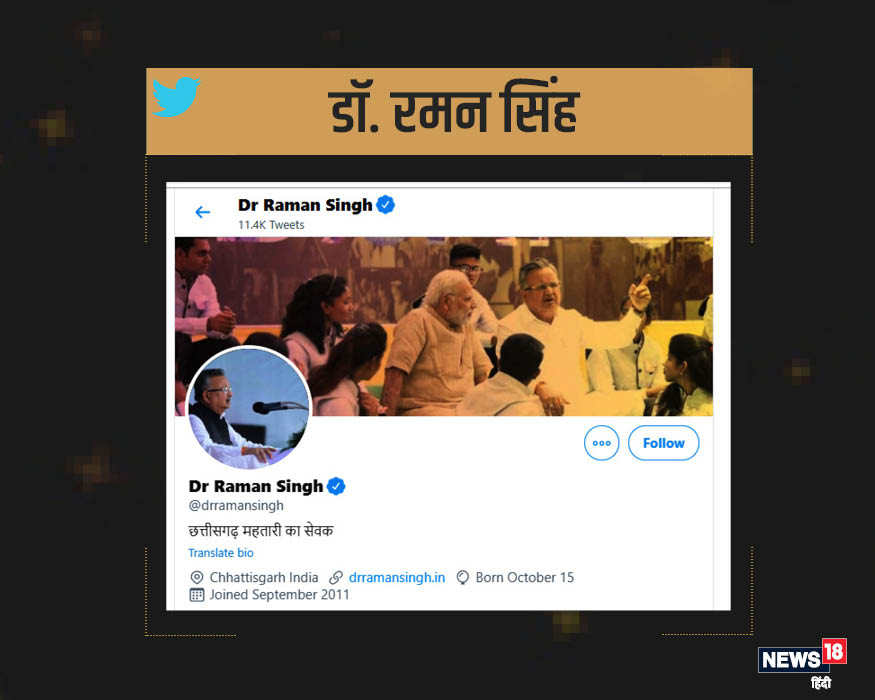The height and width of the screenshot is (700, 875).
Task: Click the verified badge beside the header name
Action: click(x=386, y=205)
